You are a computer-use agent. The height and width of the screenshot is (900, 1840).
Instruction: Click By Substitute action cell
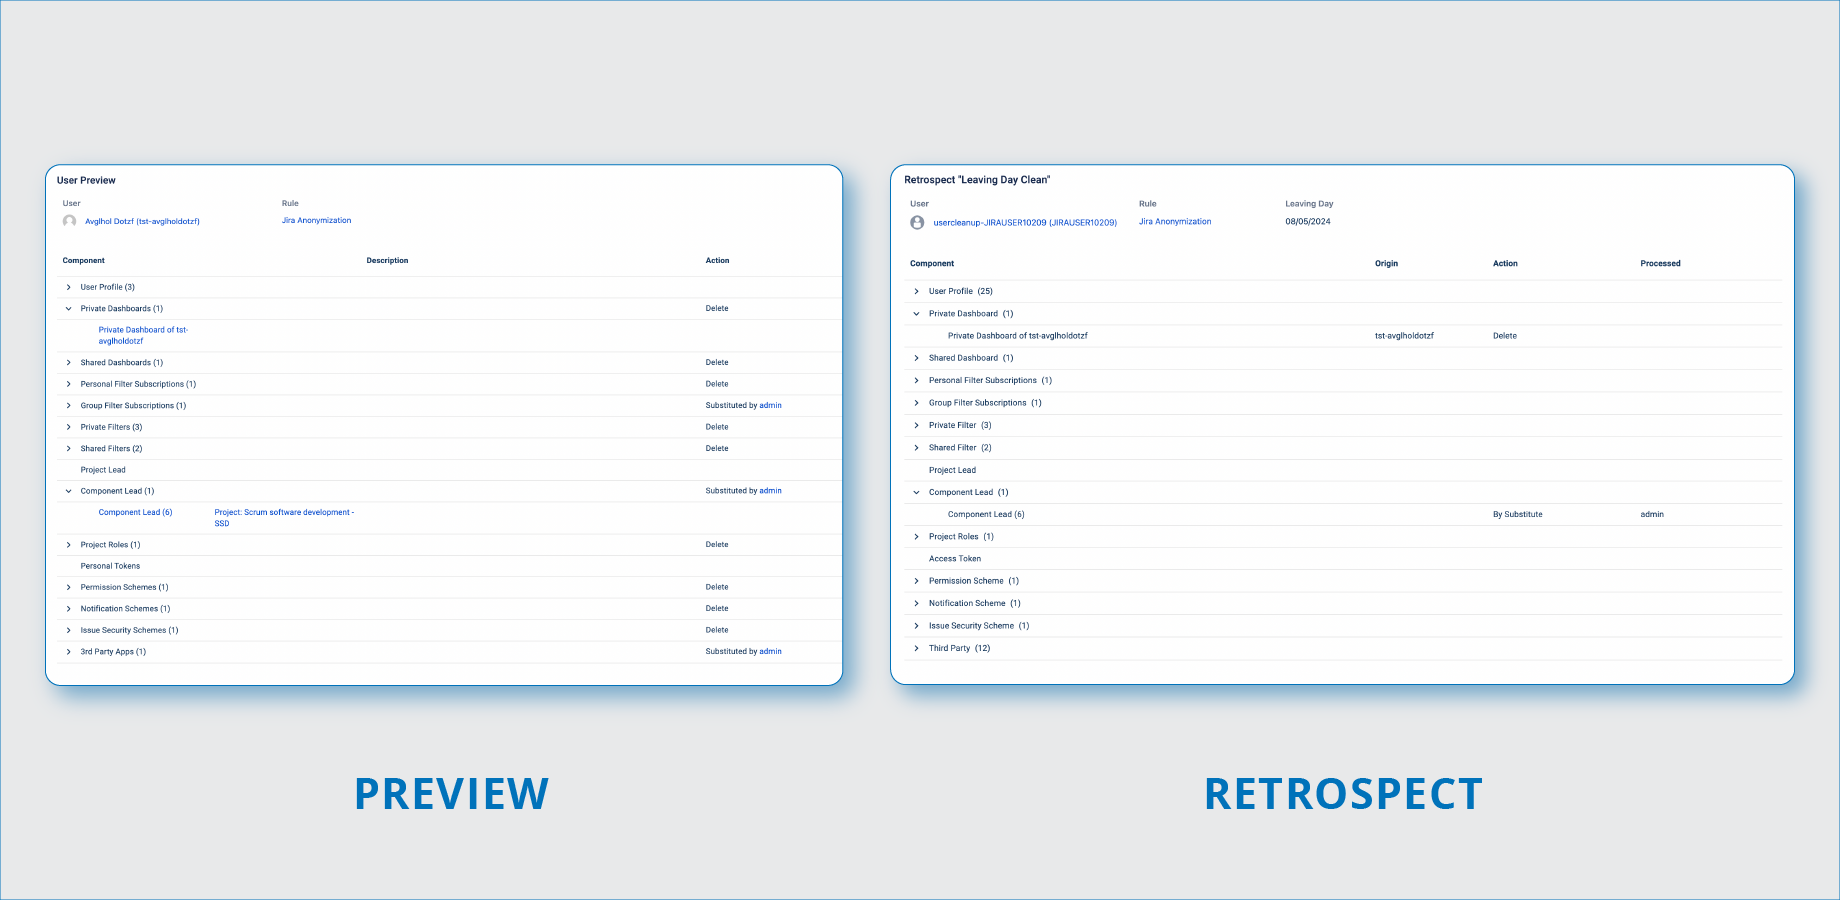tap(1517, 515)
